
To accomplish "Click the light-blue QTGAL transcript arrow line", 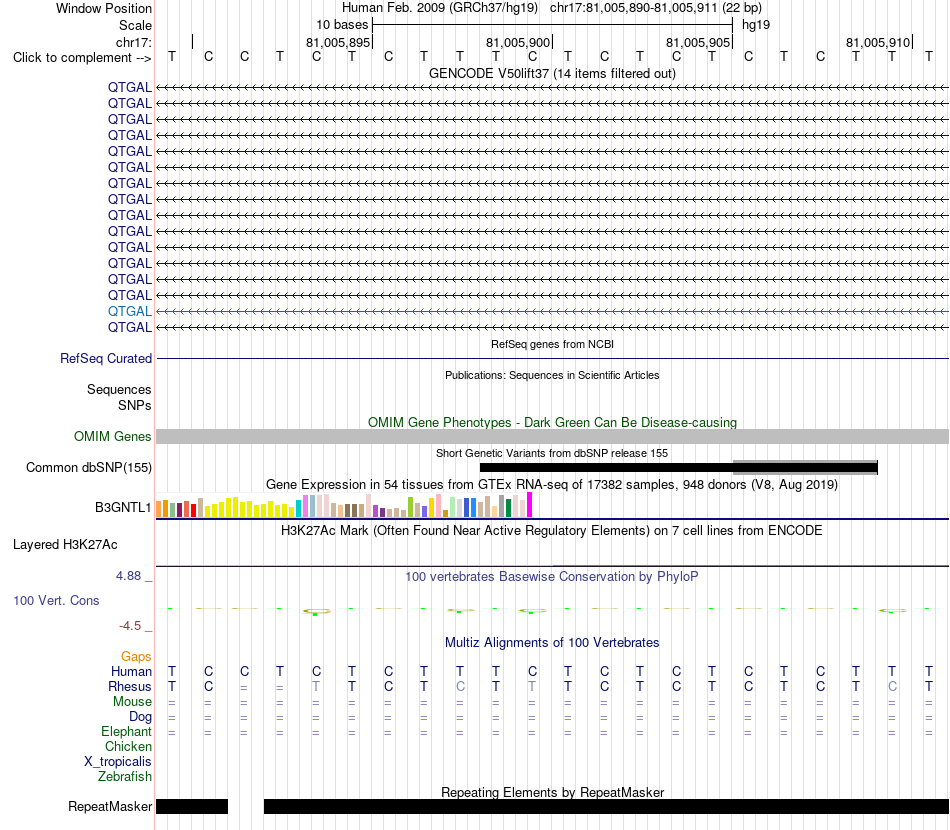I will pos(552,311).
